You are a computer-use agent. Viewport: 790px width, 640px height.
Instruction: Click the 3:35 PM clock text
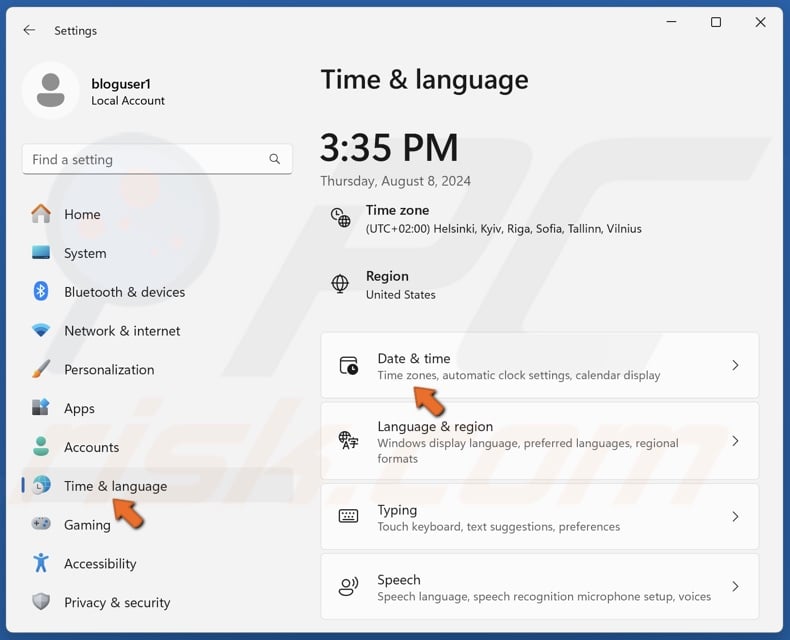(389, 148)
